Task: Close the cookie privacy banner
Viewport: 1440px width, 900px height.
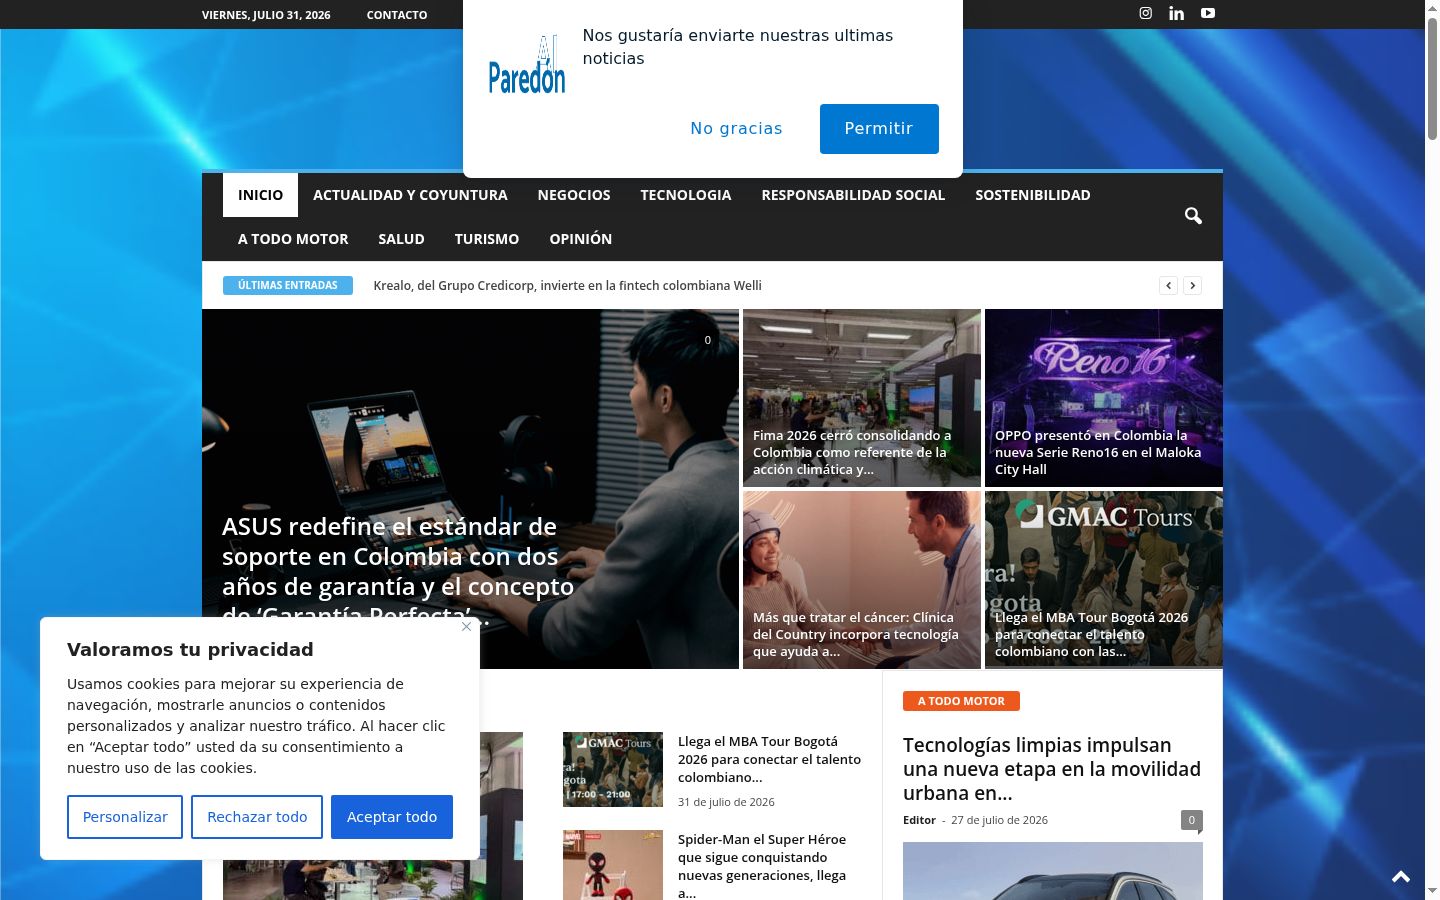Action: [x=466, y=627]
